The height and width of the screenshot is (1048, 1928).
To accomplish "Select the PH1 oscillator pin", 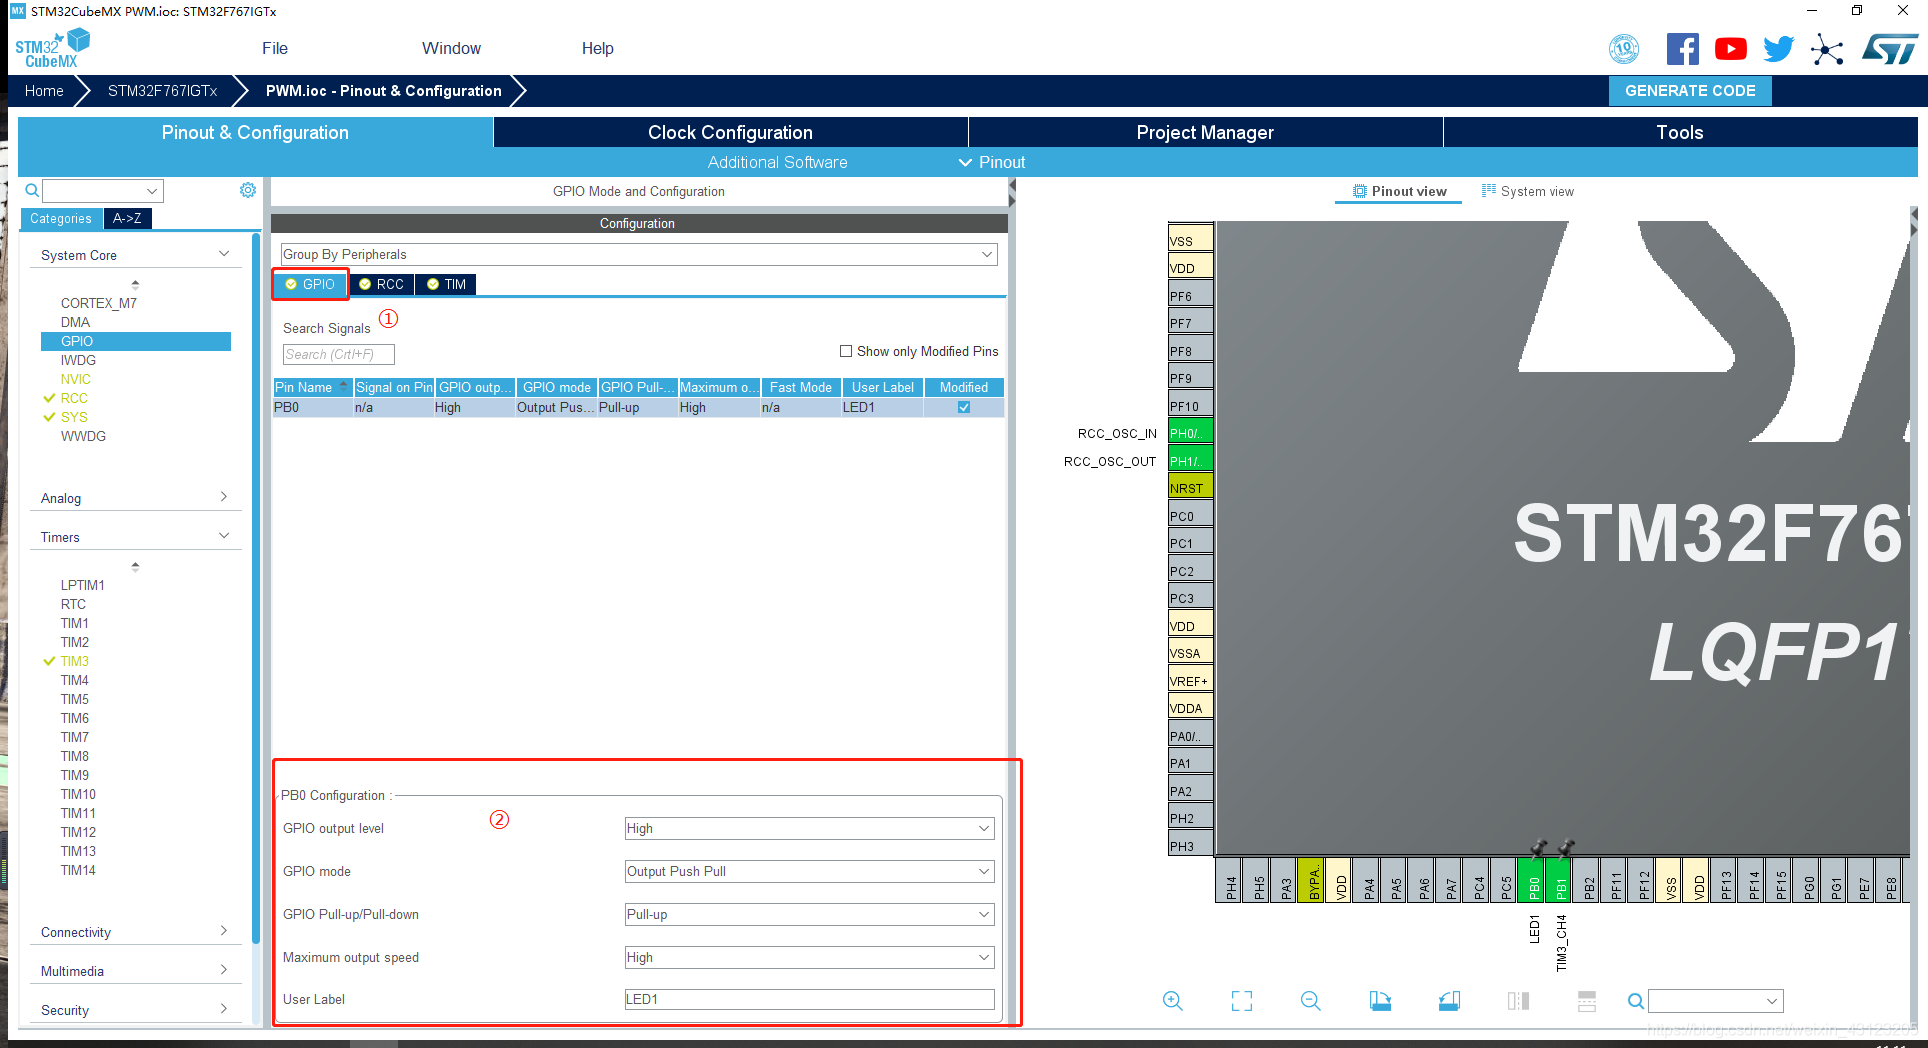I will (x=1190, y=461).
